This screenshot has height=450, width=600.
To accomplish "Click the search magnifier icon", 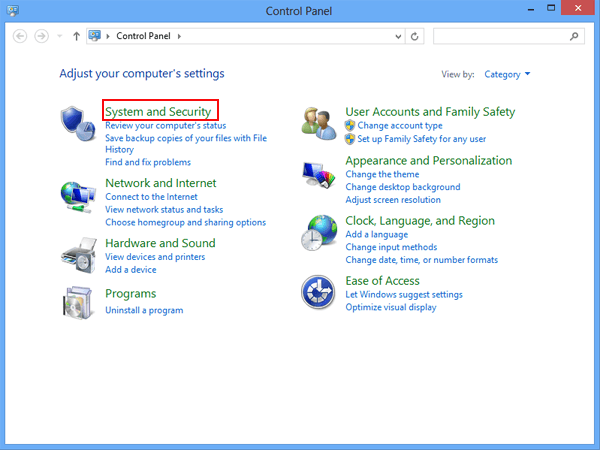I will point(574,36).
